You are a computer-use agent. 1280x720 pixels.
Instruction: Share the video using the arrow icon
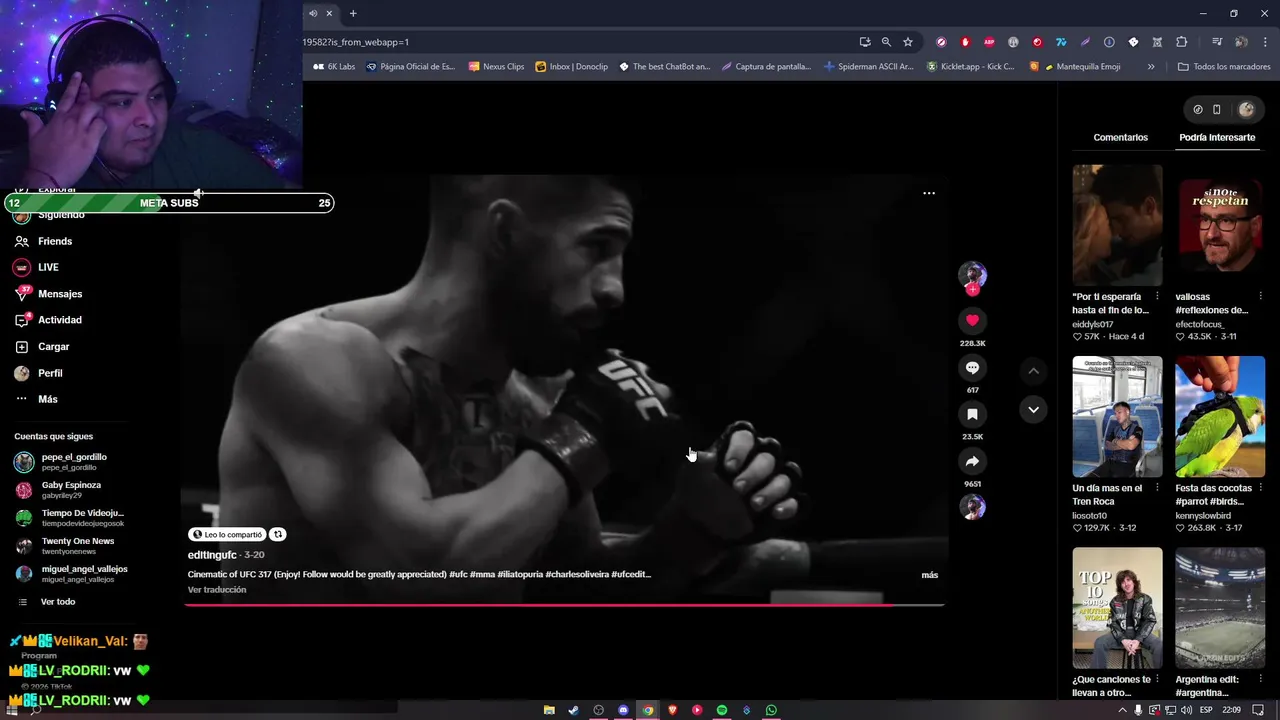point(972,461)
